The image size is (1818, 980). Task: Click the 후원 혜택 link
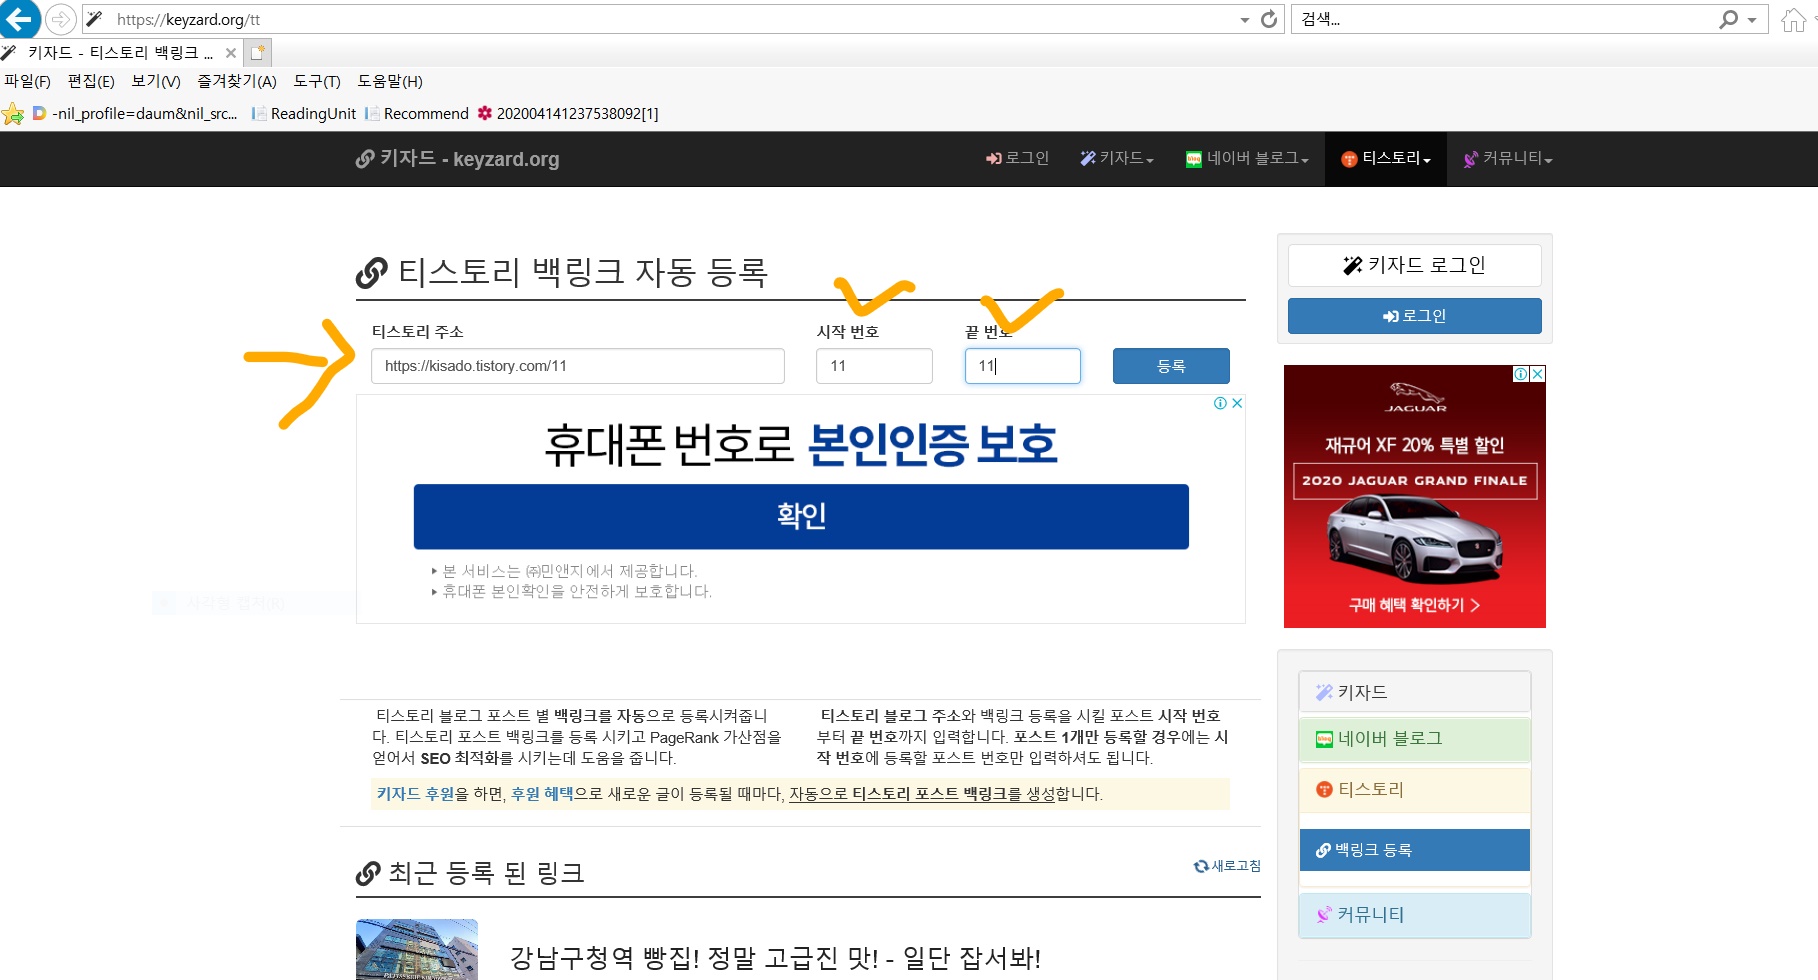[542, 794]
